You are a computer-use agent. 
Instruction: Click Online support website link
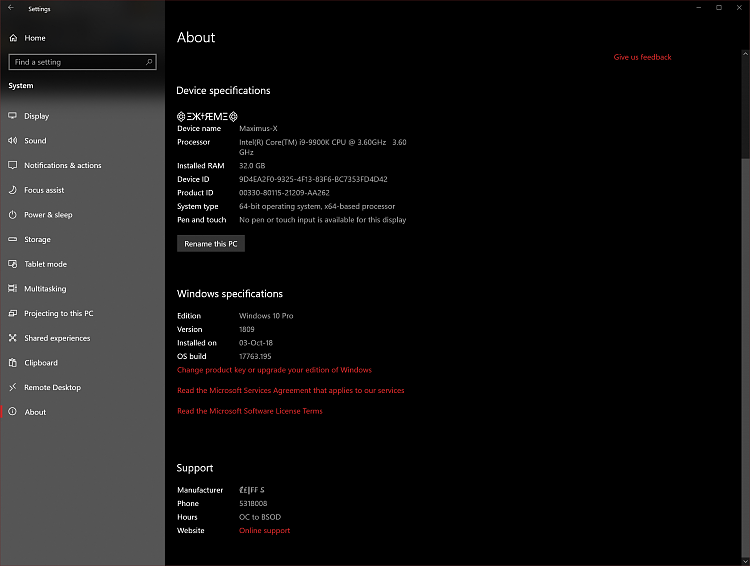(265, 531)
